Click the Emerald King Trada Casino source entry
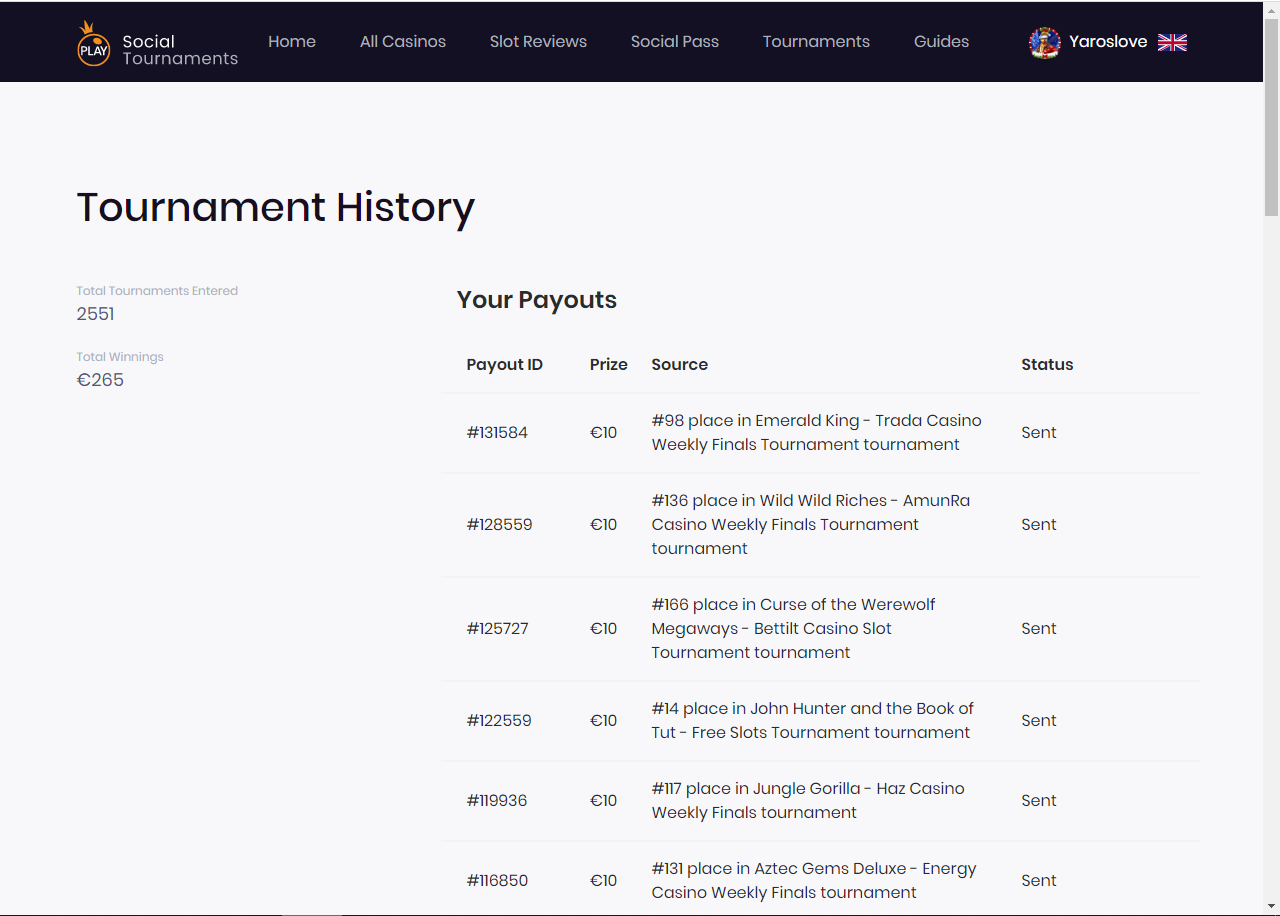Viewport: 1280px width, 916px height. coord(816,433)
